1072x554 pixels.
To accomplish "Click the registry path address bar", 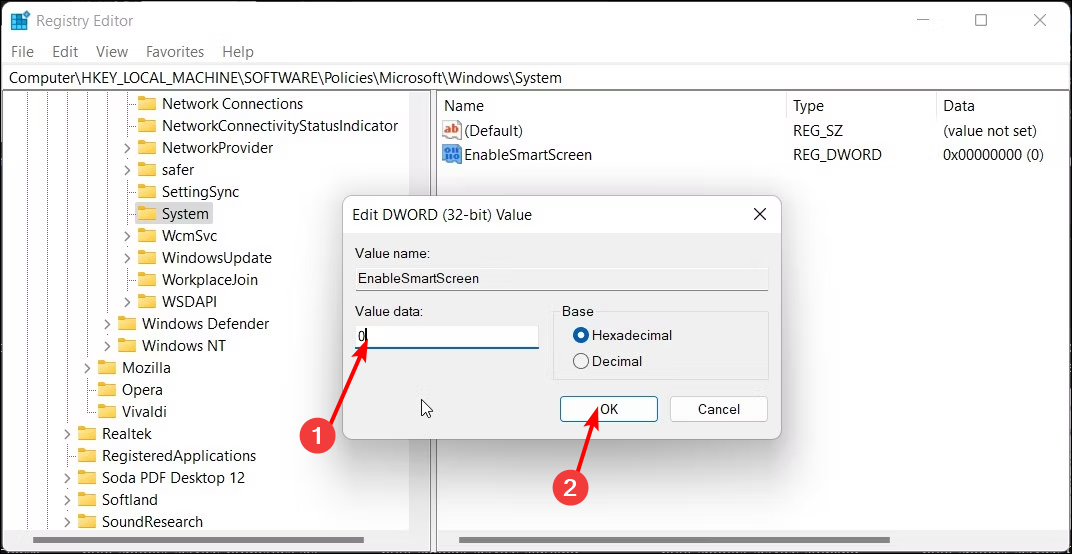I will pyautogui.click(x=536, y=78).
